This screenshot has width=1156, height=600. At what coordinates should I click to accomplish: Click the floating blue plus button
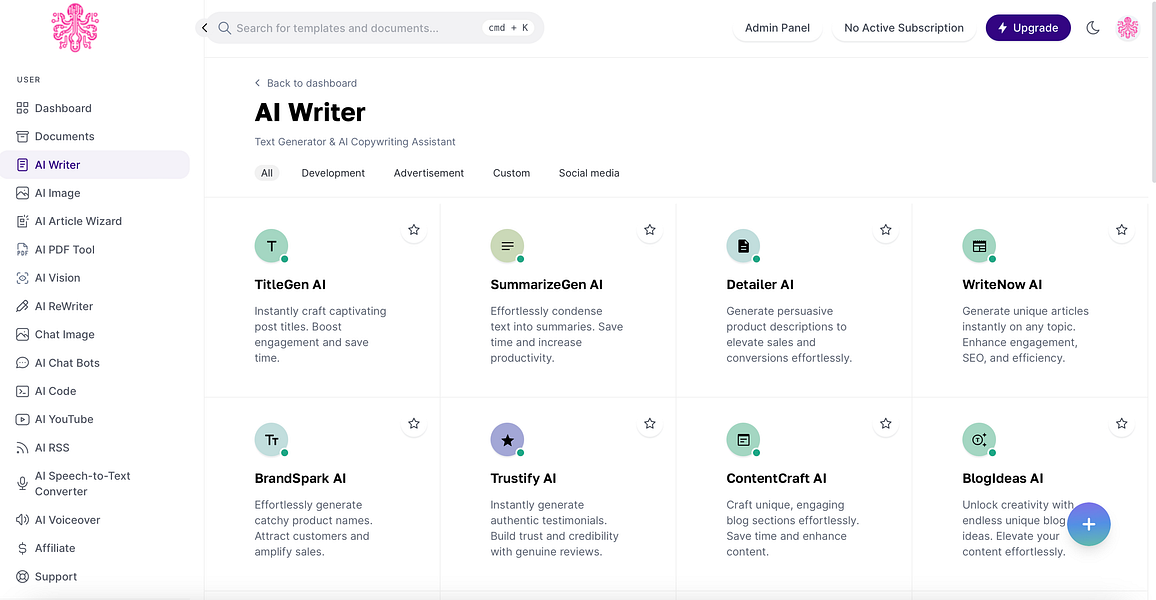[1088, 524]
